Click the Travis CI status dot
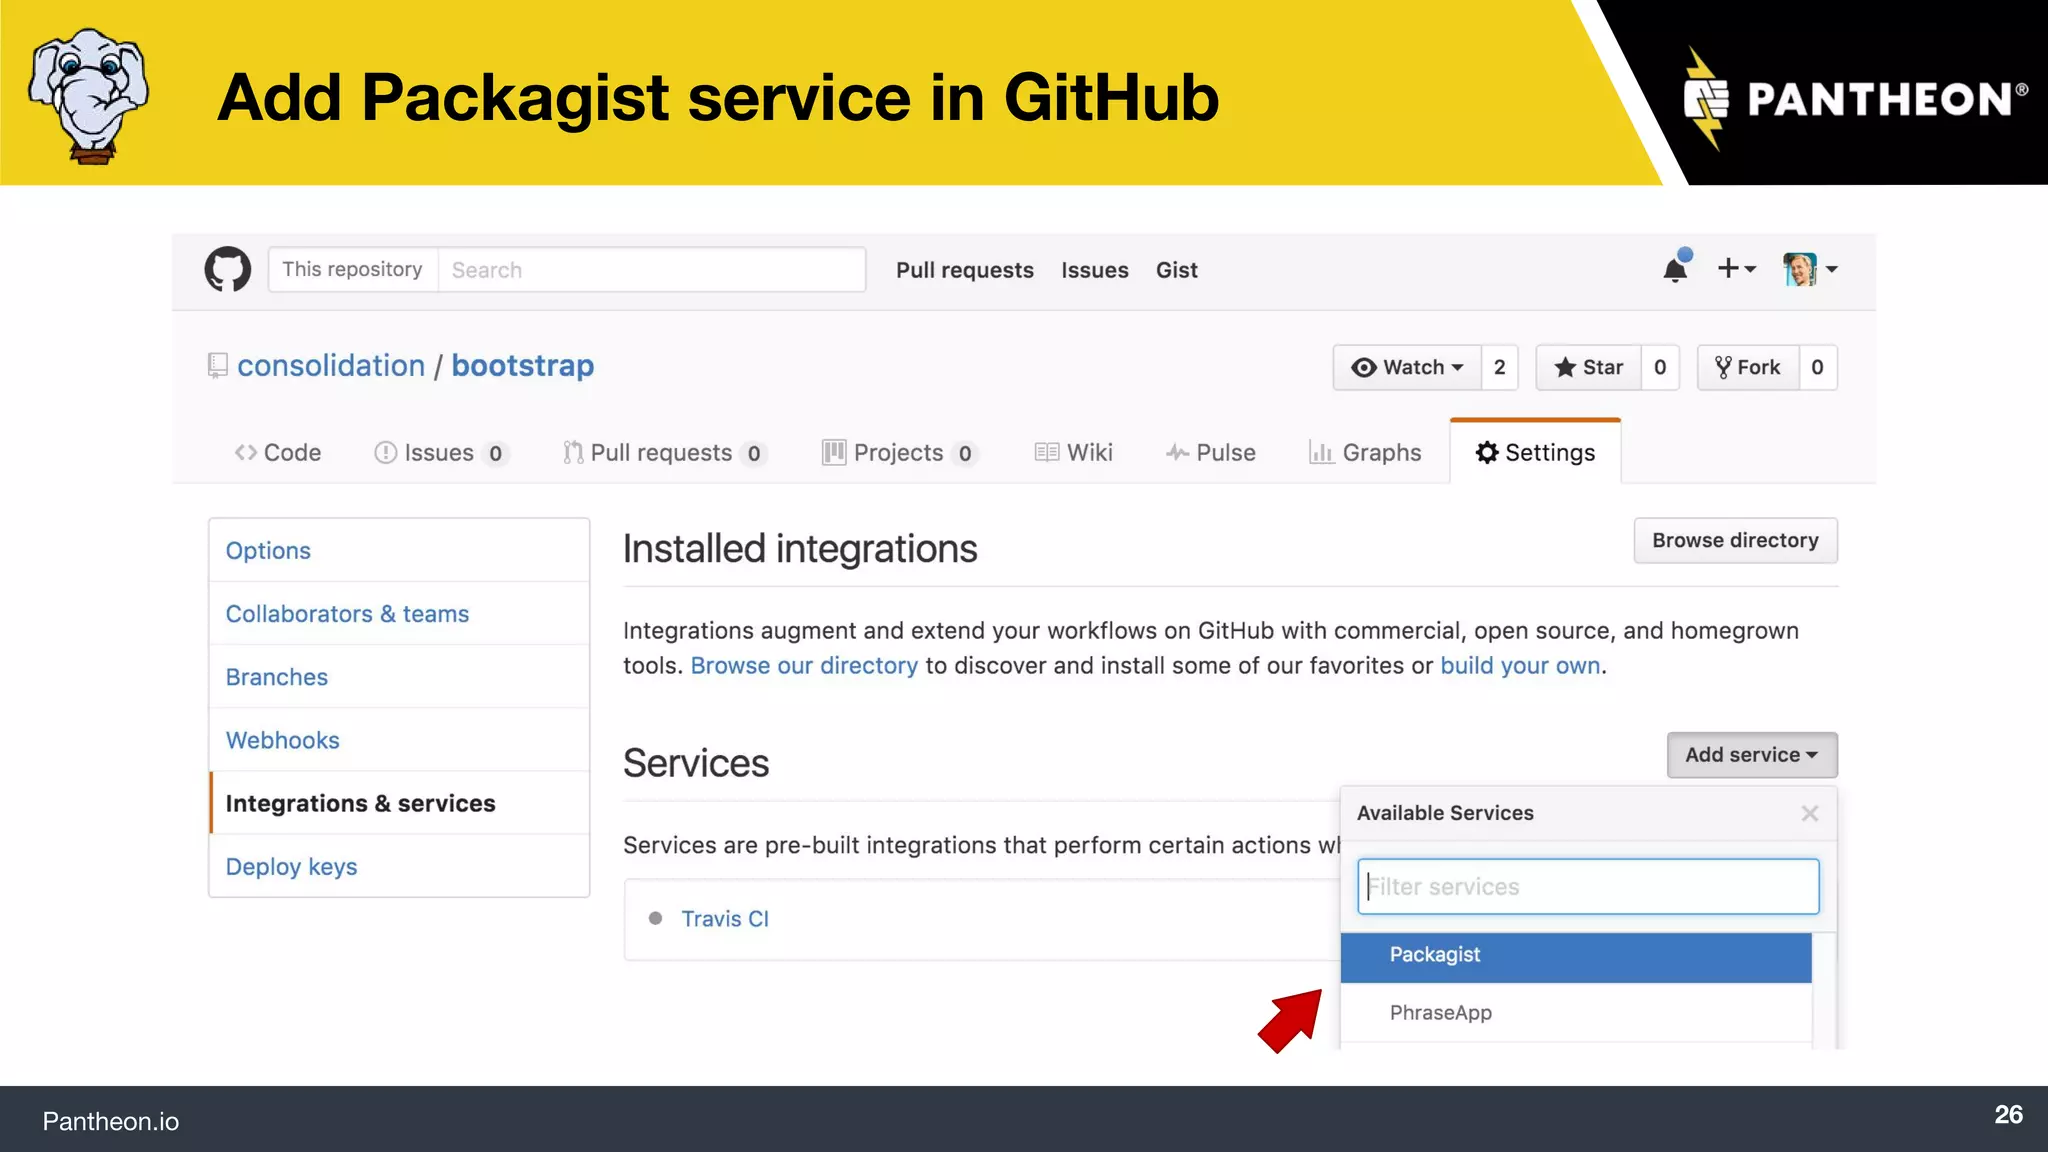 click(655, 918)
